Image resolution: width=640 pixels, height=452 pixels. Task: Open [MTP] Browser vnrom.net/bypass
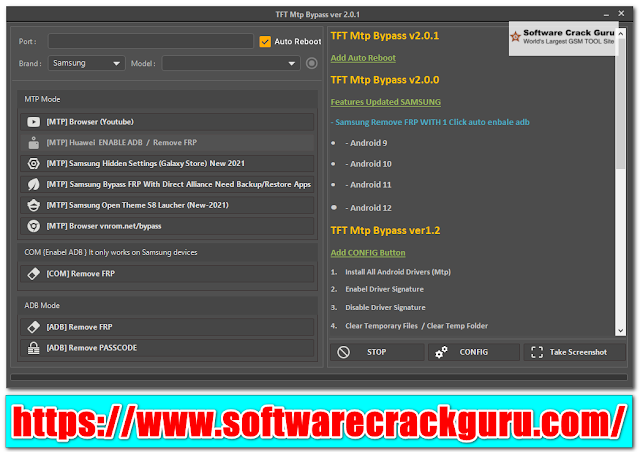pyautogui.click(x=167, y=226)
